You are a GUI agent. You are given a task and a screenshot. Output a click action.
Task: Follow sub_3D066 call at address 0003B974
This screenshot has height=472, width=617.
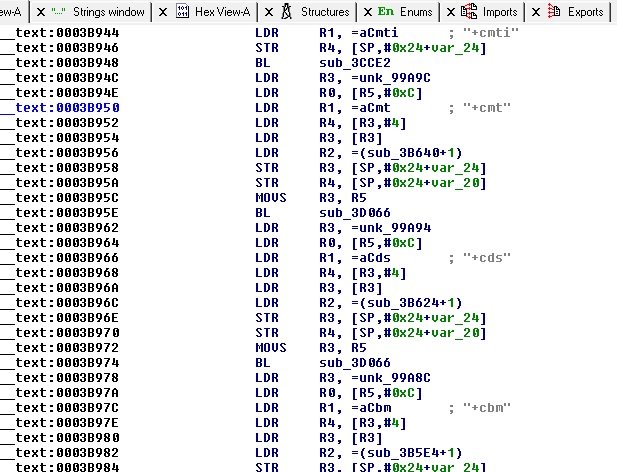click(x=355, y=363)
